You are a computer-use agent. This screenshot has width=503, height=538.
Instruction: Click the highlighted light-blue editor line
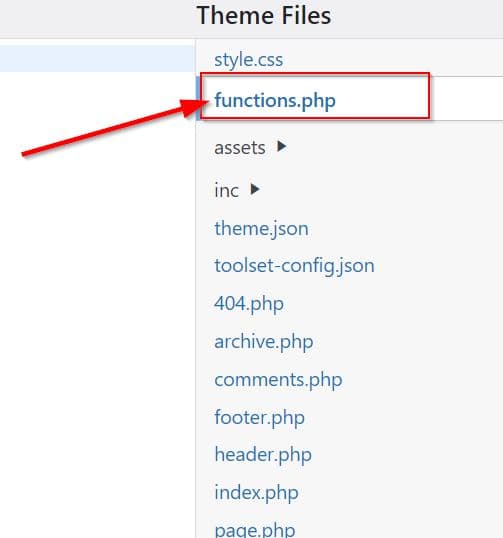click(97, 59)
